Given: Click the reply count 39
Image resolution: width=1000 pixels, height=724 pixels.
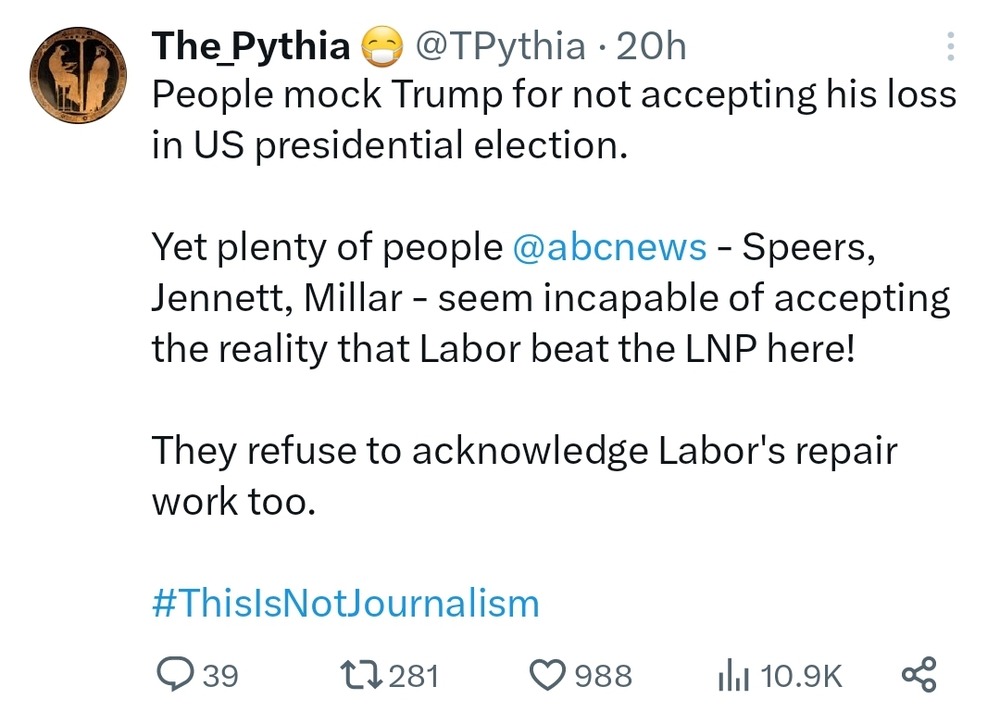Looking at the screenshot, I should click(221, 676).
